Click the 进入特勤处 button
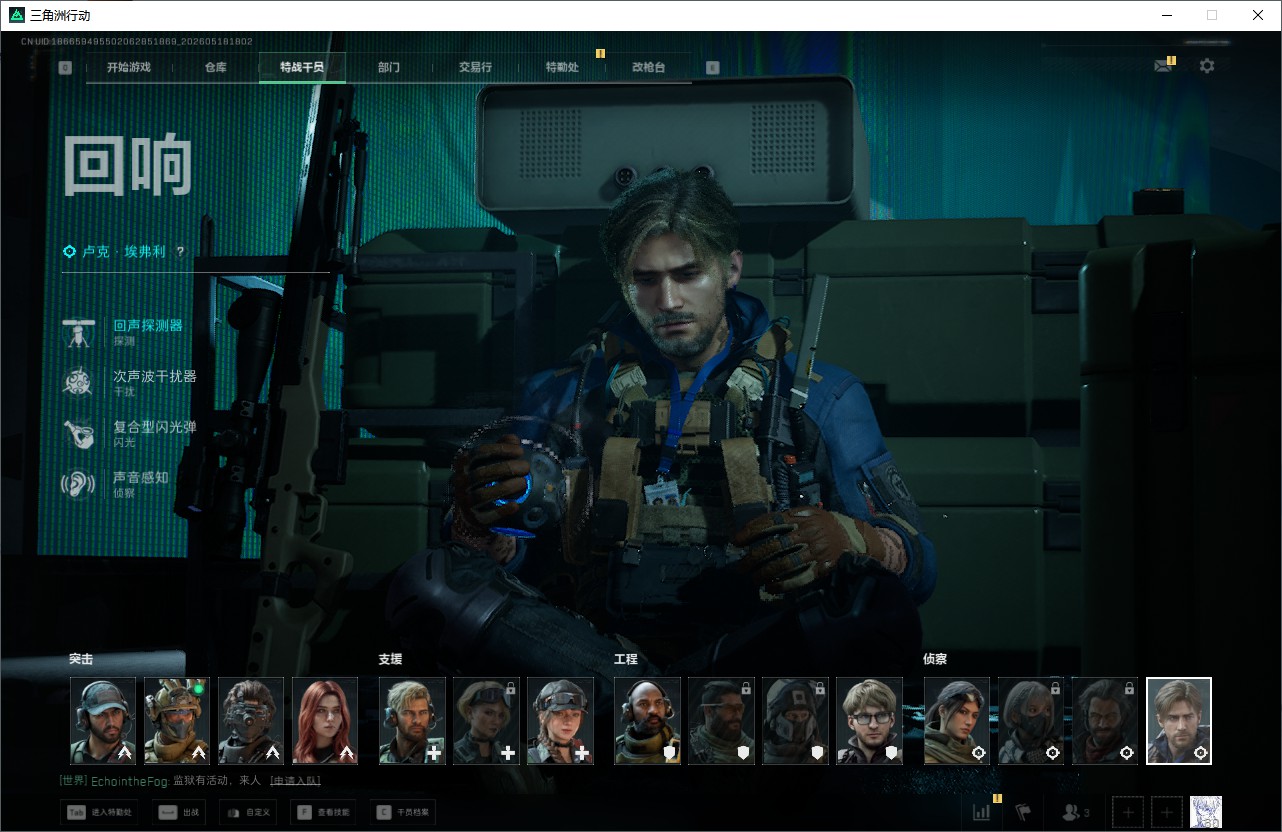Image resolution: width=1282 pixels, height=832 pixels. click(99, 812)
